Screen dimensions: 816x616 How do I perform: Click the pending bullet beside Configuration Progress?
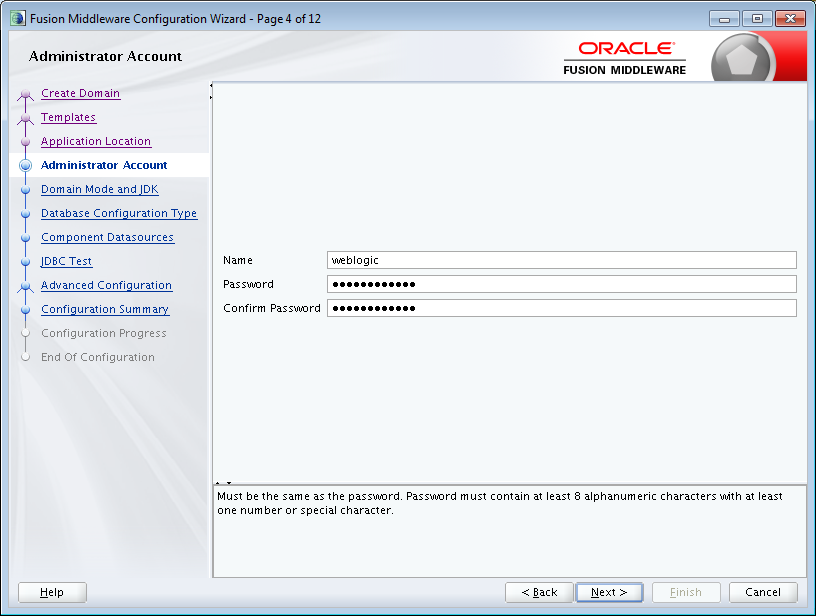point(25,333)
